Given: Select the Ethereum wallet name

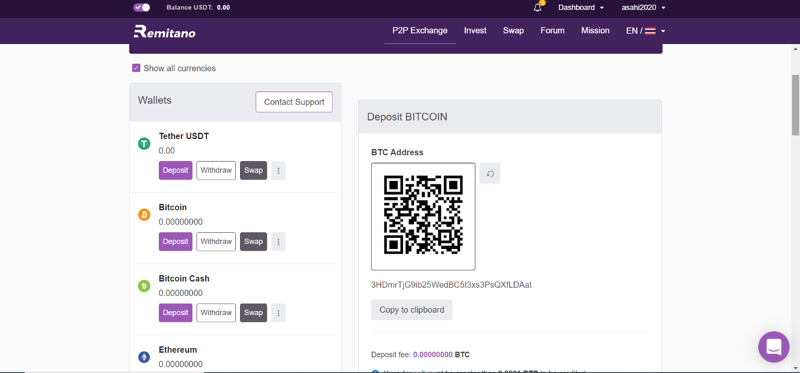Looking at the screenshot, I should coord(178,350).
